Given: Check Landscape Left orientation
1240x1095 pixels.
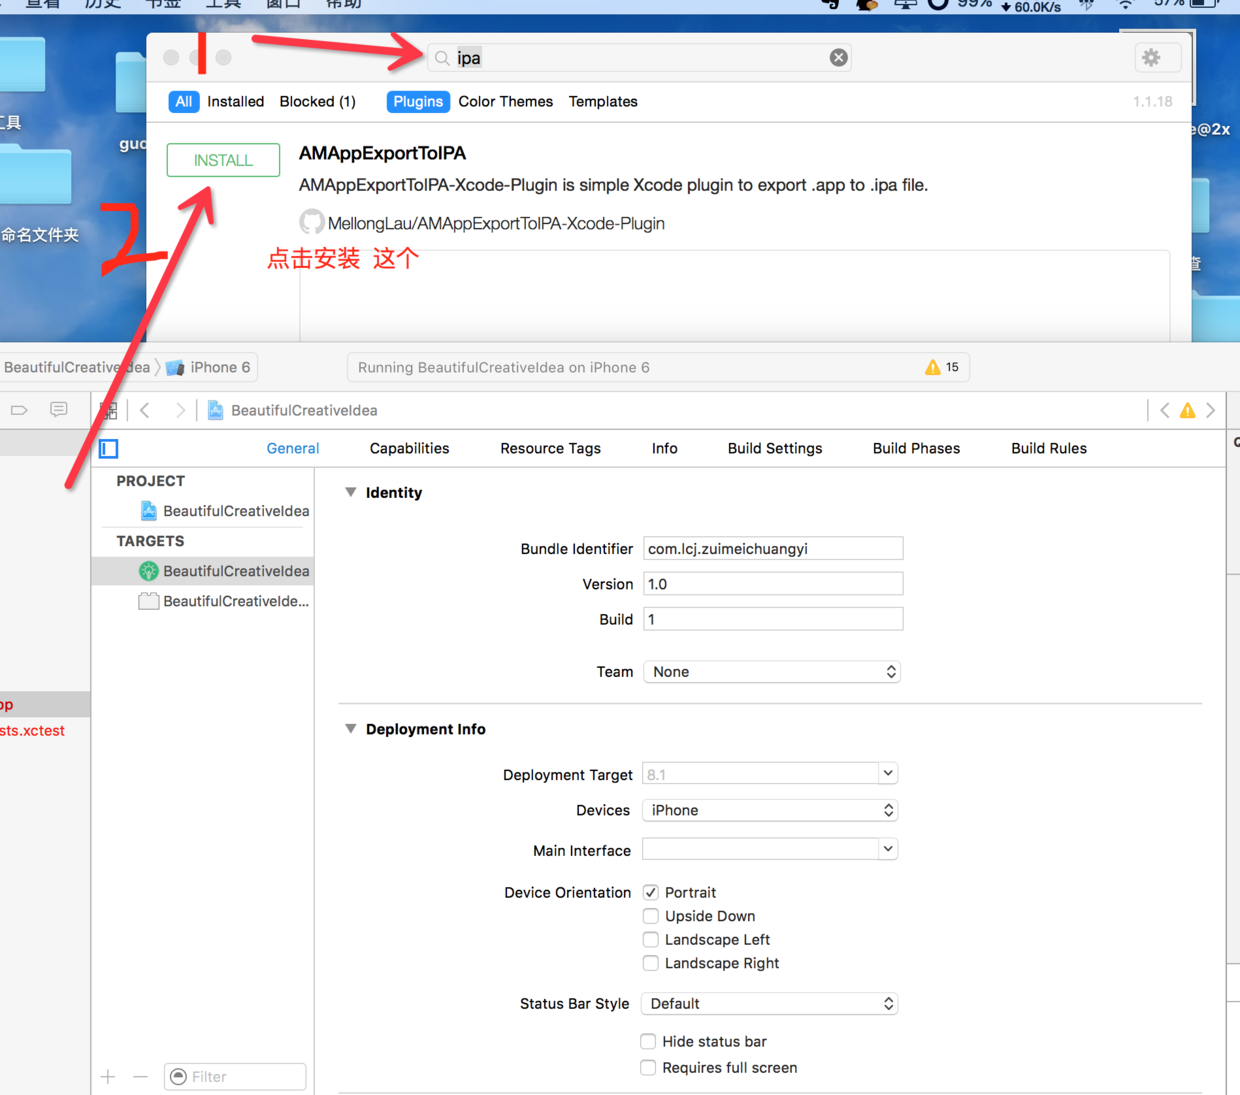Looking at the screenshot, I should tap(651, 939).
